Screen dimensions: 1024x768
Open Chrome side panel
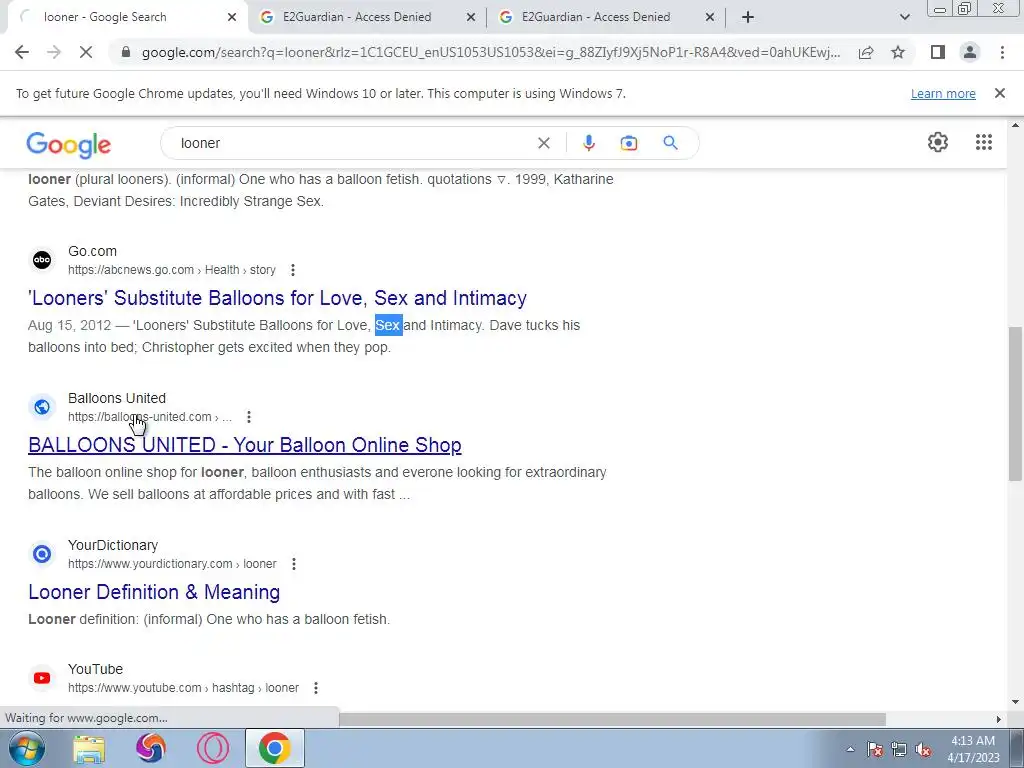click(938, 52)
